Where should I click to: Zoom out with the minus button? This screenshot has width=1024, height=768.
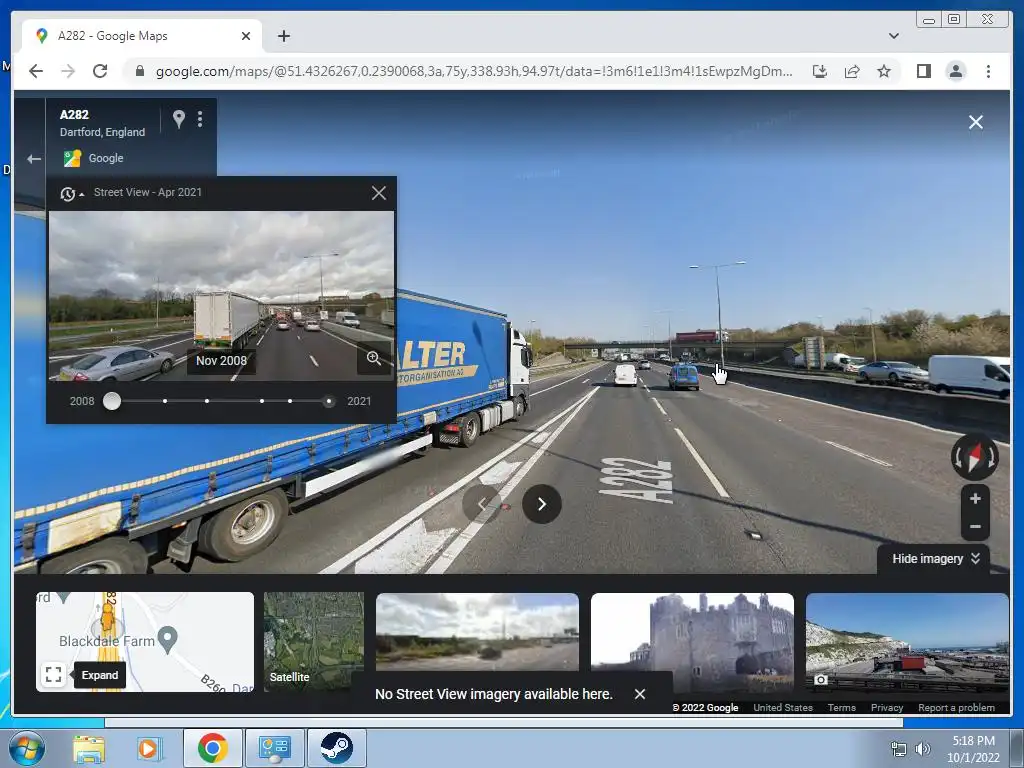tap(975, 526)
